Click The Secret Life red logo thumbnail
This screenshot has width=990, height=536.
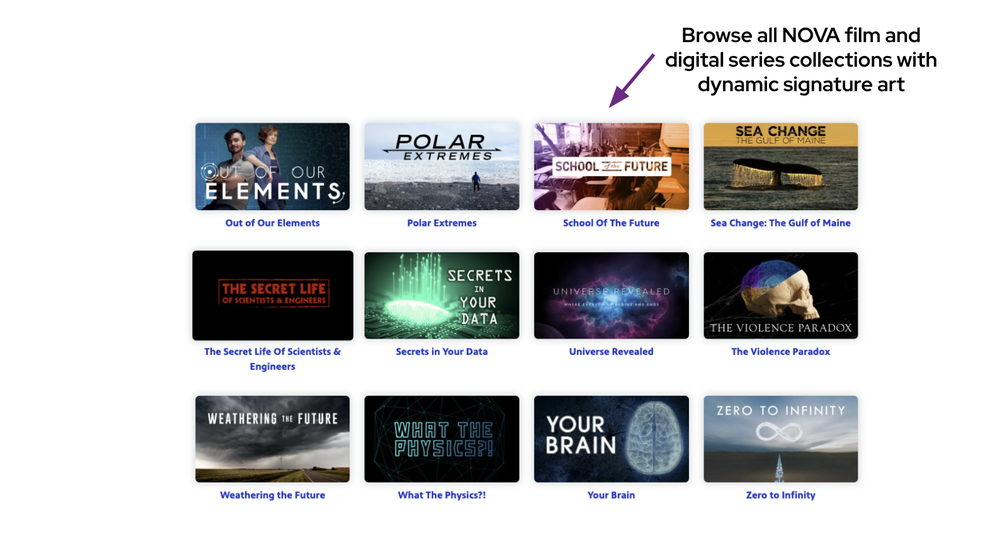272,295
